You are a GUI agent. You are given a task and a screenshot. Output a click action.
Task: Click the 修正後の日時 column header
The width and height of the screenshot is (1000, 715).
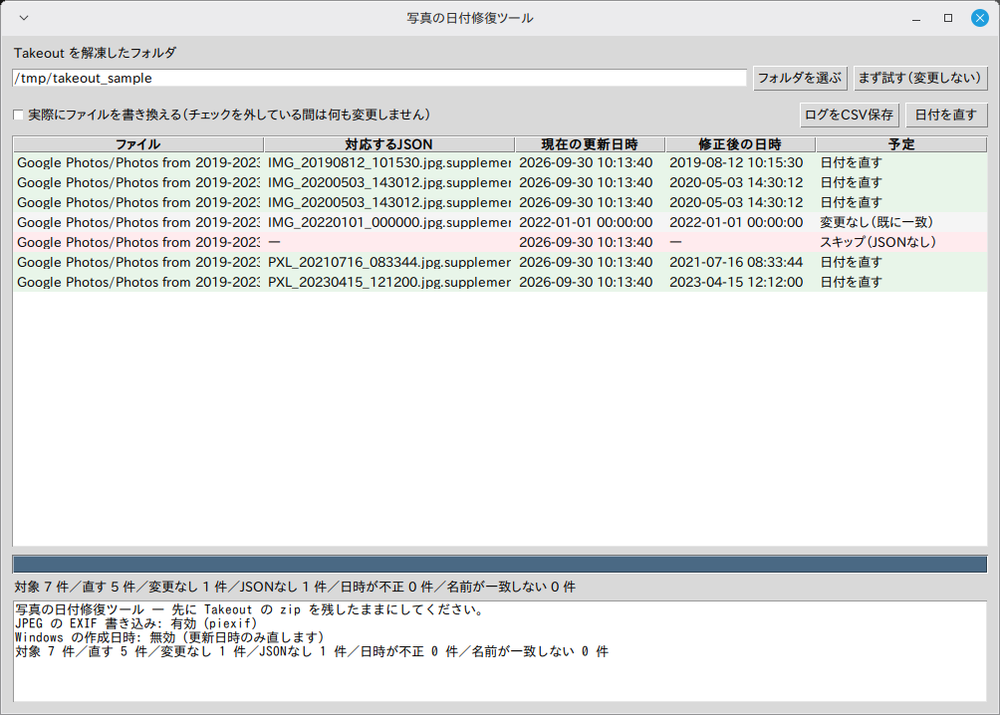point(740,144)
